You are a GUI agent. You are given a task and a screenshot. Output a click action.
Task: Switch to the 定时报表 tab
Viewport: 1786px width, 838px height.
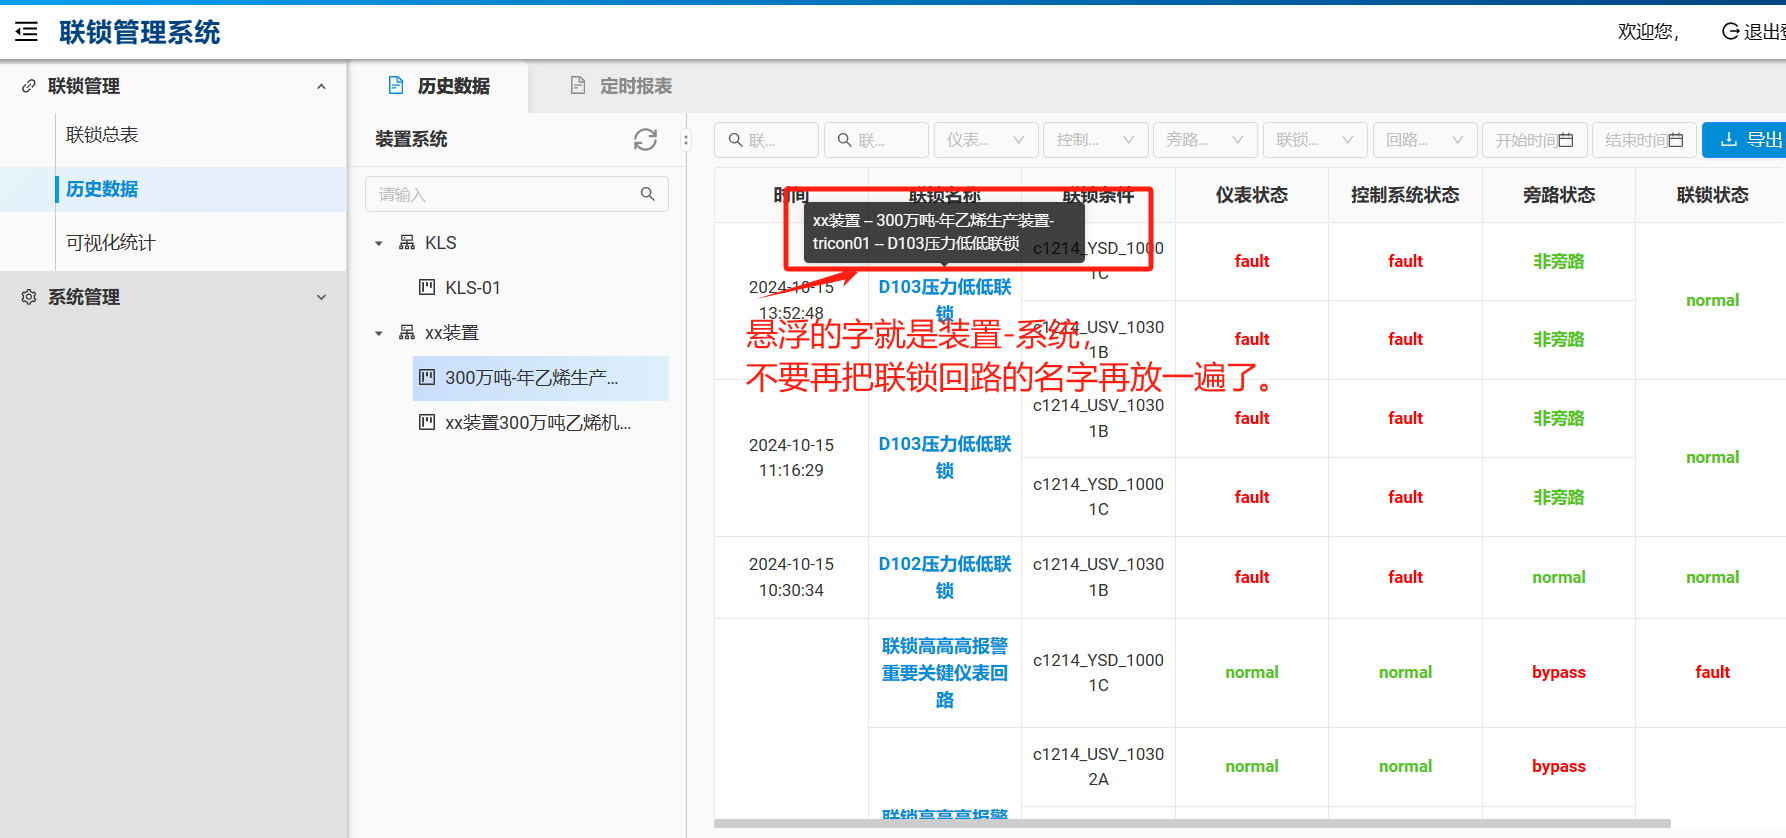point(621,86)
